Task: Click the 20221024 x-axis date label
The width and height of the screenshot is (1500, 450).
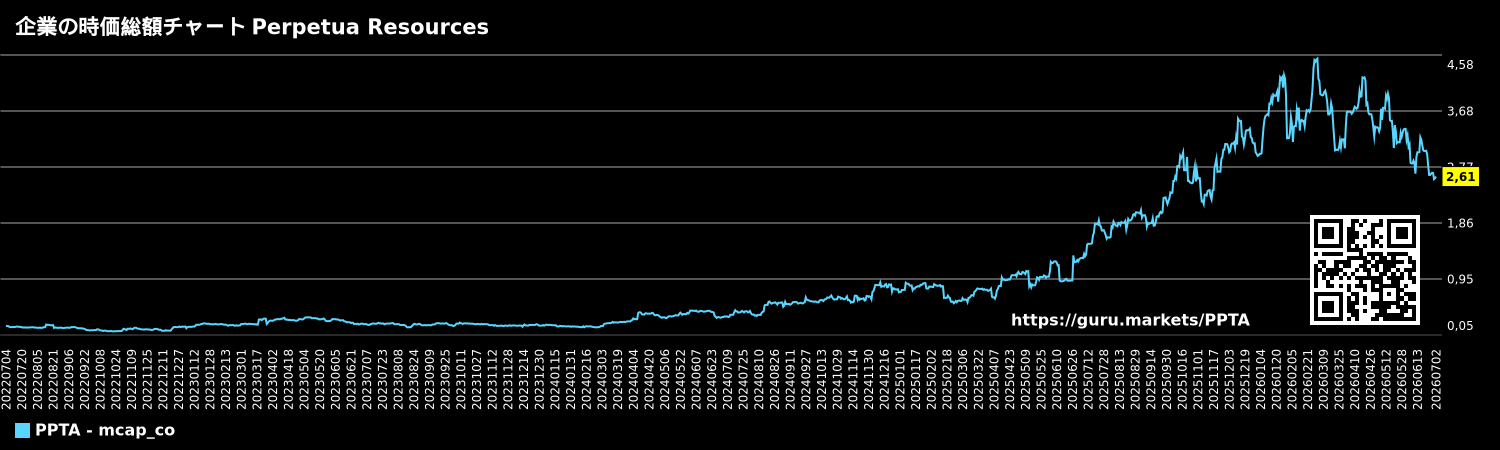Action: [x=116, y=378]
